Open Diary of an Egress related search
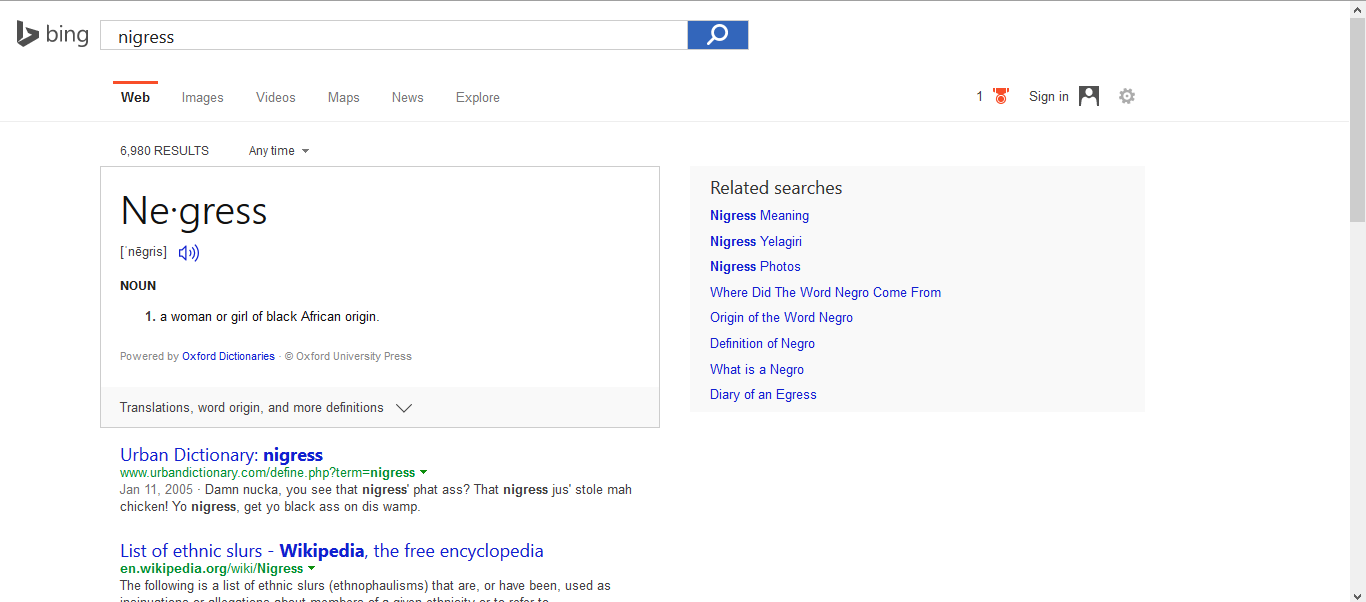Viewport: 1366px width, 602px height. click(x=764, y=394)
